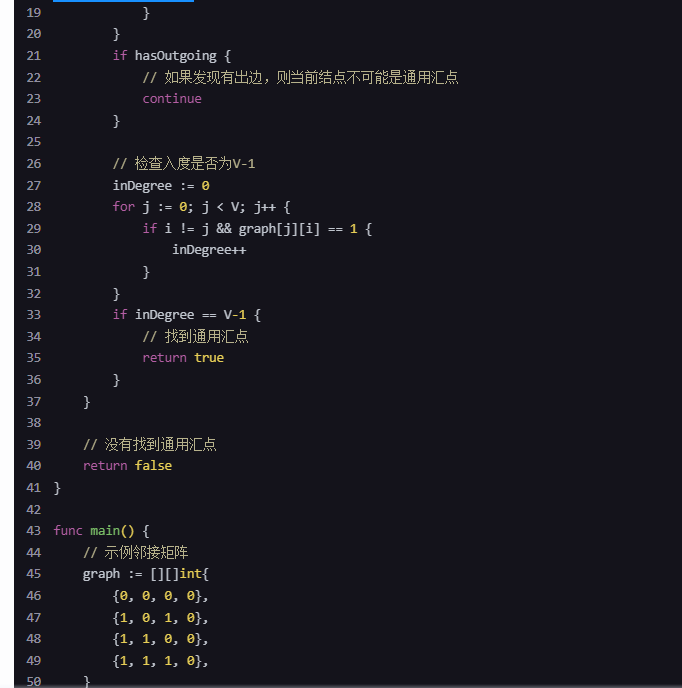
Task: Click the comment '// 没有找到通用汇点'
Action: tap(150, 444)
